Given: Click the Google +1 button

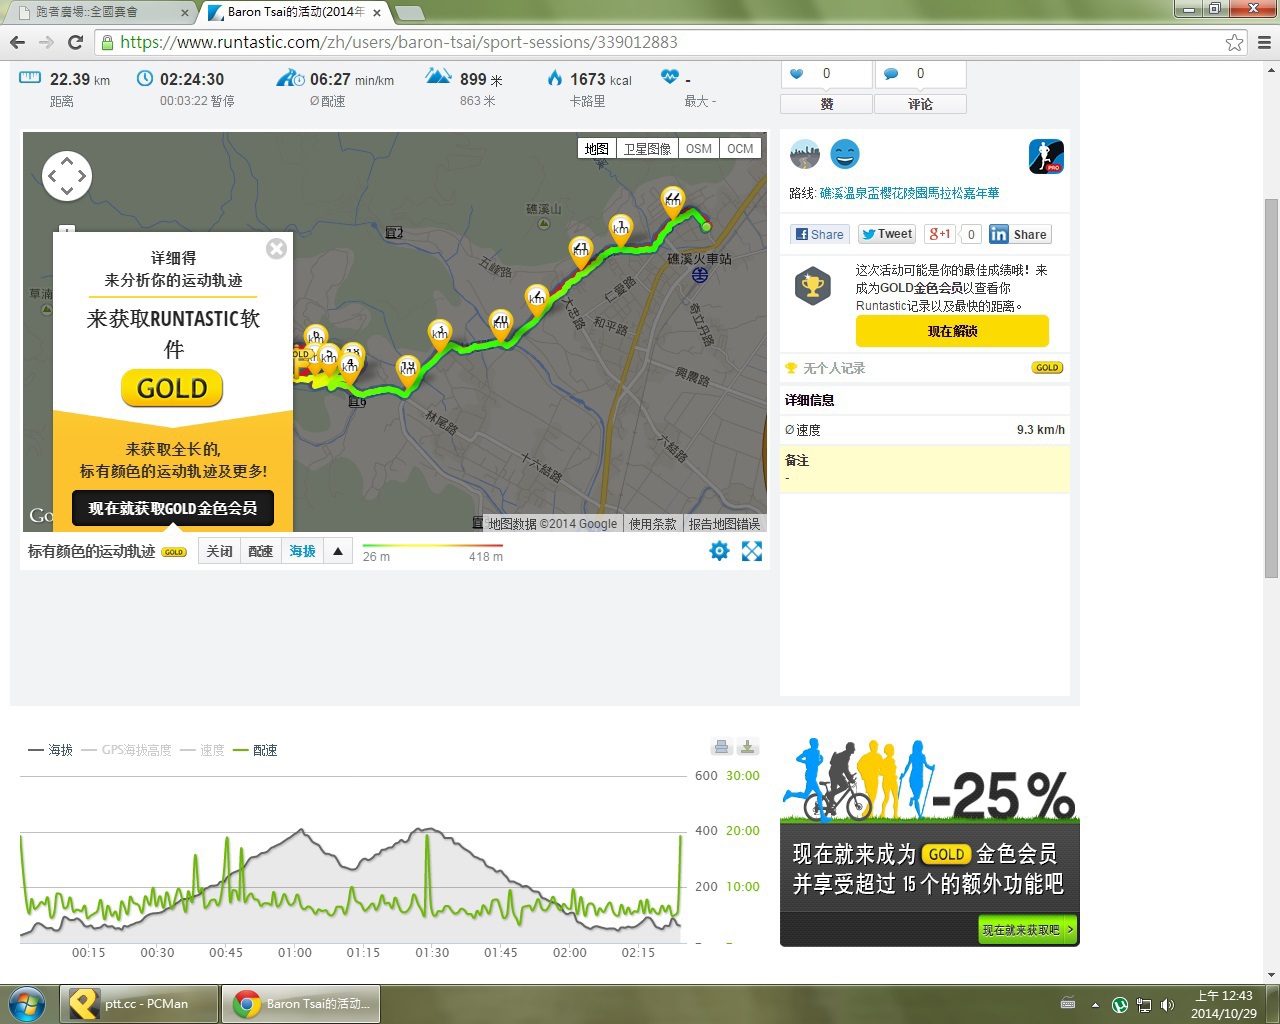Looking at the screenshot, I should [940, 234].
